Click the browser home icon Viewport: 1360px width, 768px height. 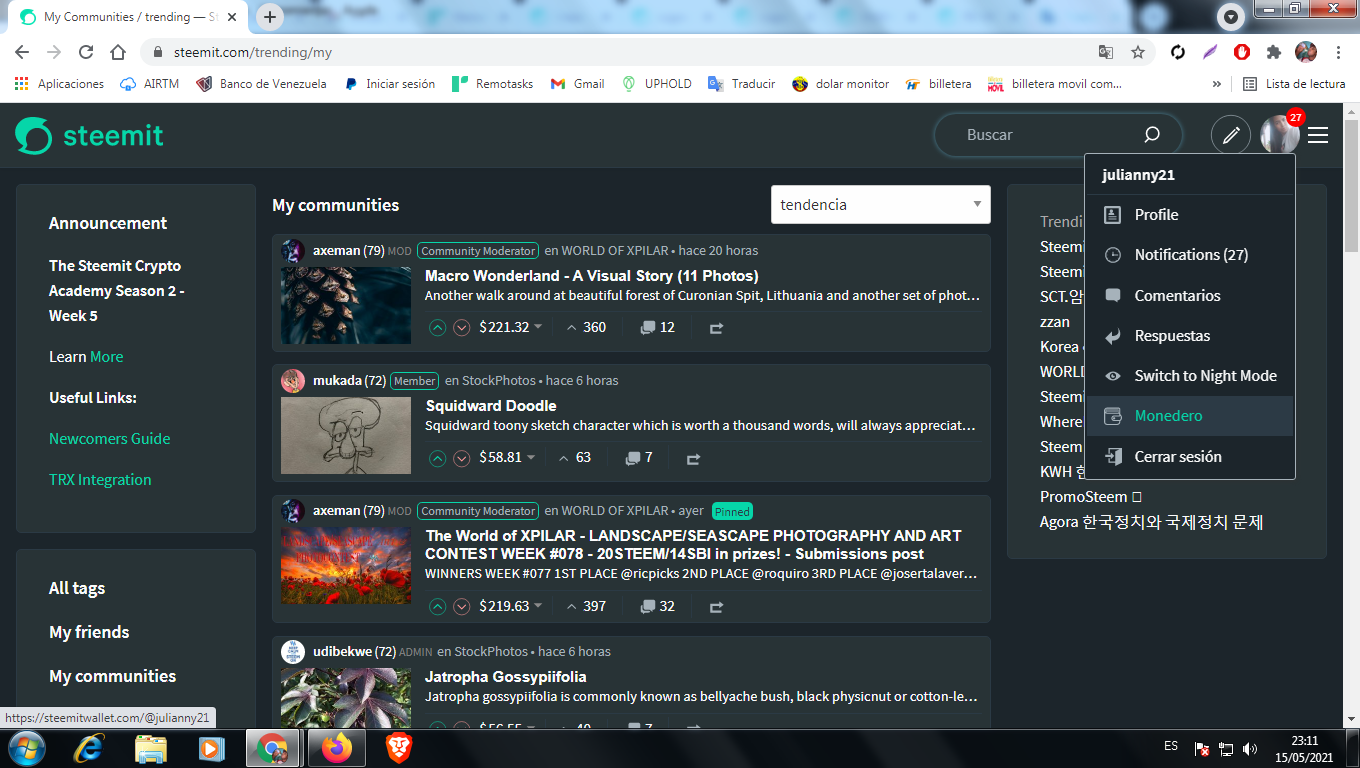118,52
